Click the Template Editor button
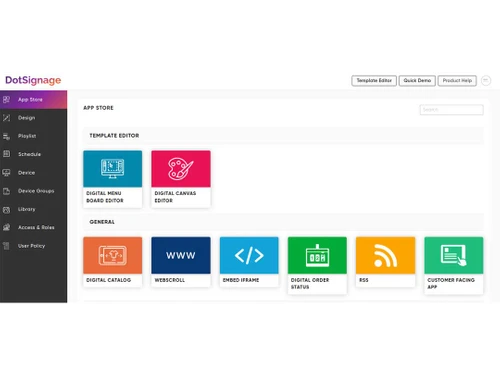Viewport: 500px width, 375px height. (x=374, y=80)
